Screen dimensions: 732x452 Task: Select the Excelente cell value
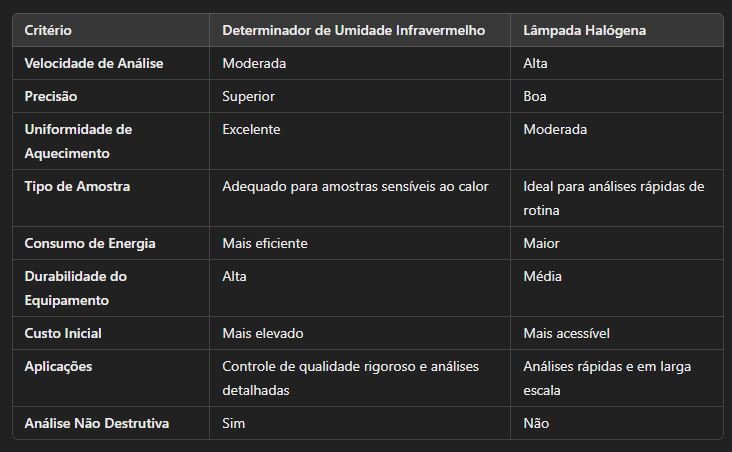[x=251, y=129]
